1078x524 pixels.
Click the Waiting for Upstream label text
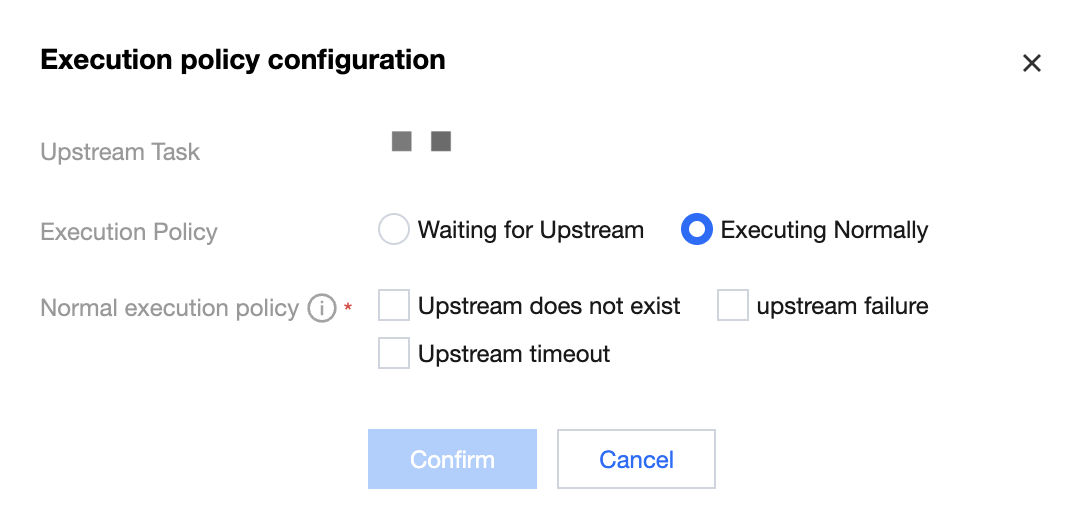531,230
